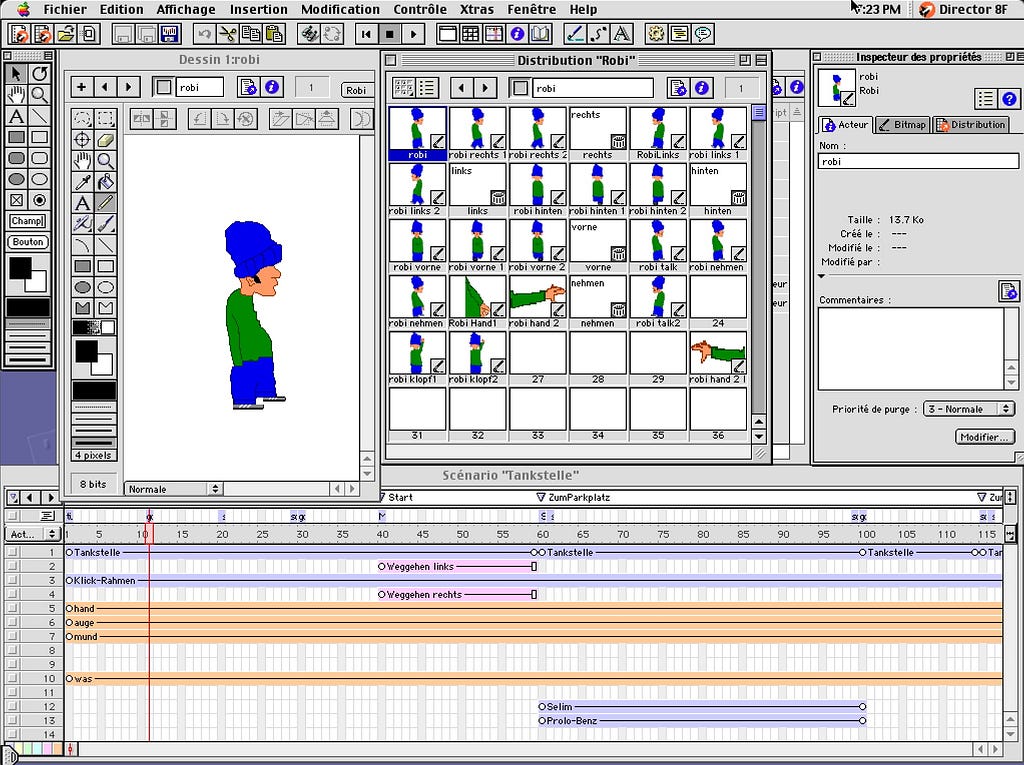Open the 8 bits color depth selector

tap(93, 484)
